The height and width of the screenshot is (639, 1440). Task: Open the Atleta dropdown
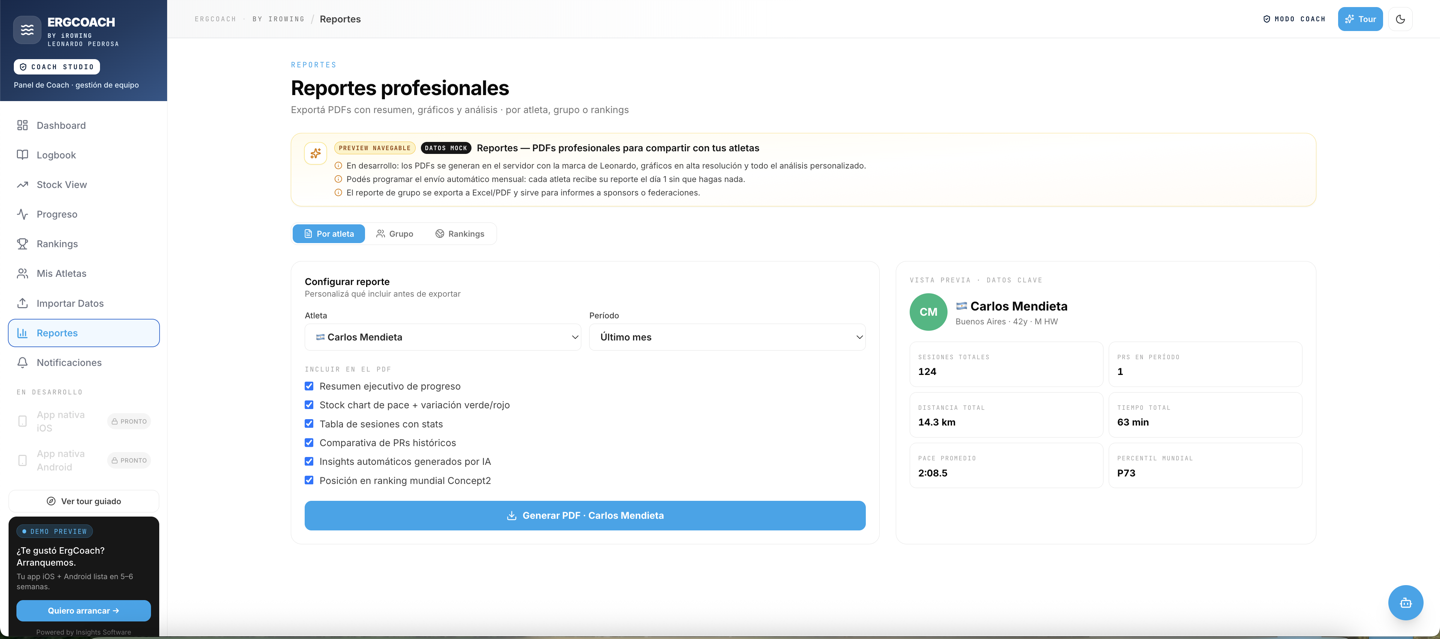tap(443, 337)
